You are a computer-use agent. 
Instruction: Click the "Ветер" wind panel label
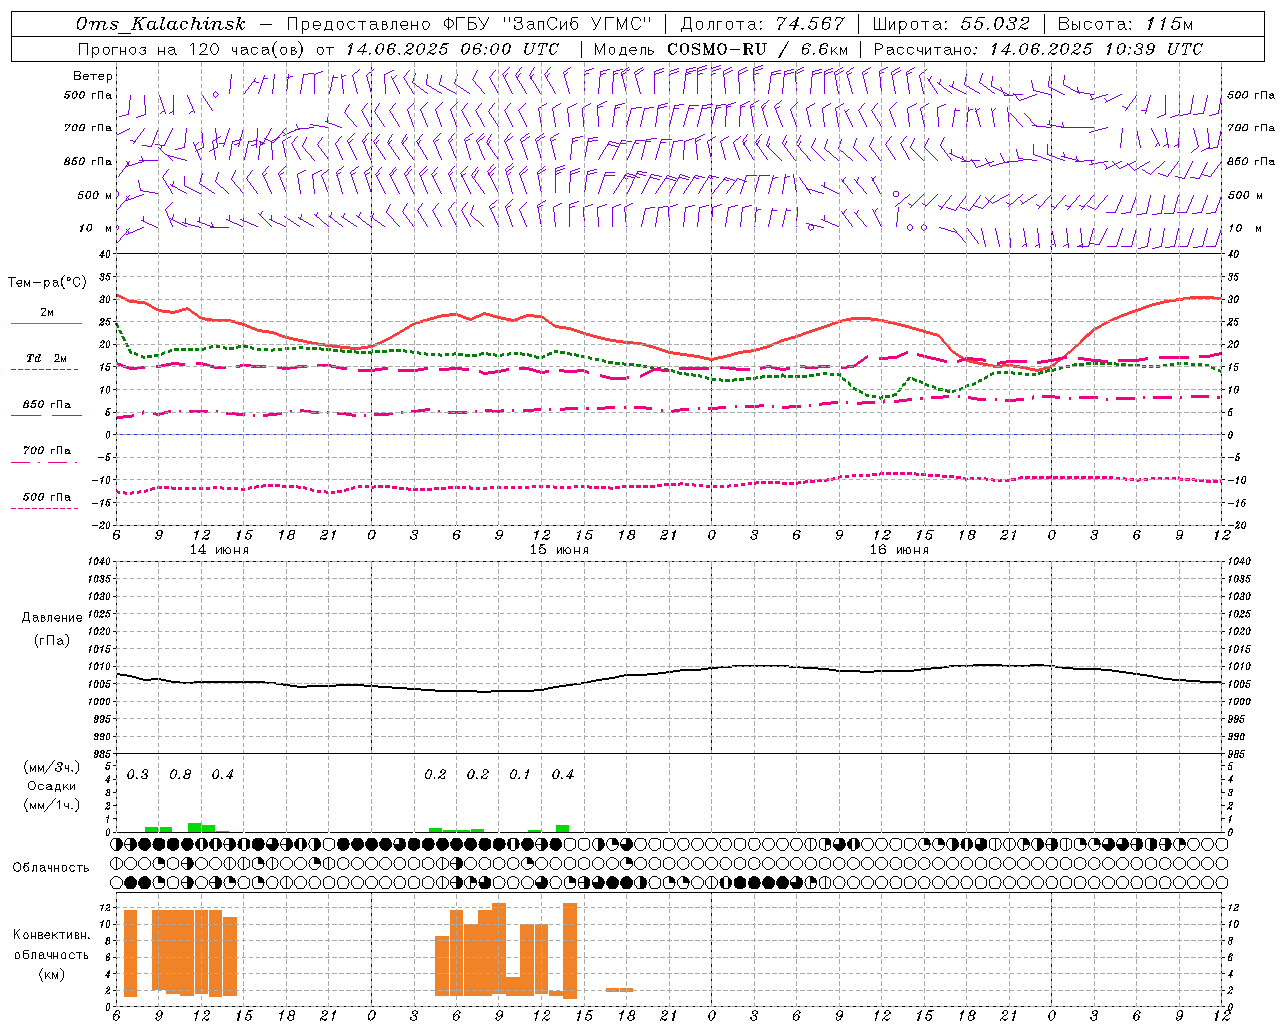(x=92, y=76)
